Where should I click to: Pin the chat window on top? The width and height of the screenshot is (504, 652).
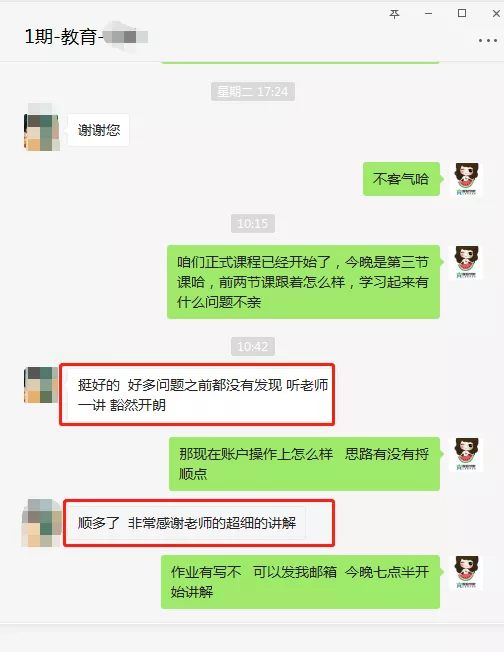click(x=394, y=14)
